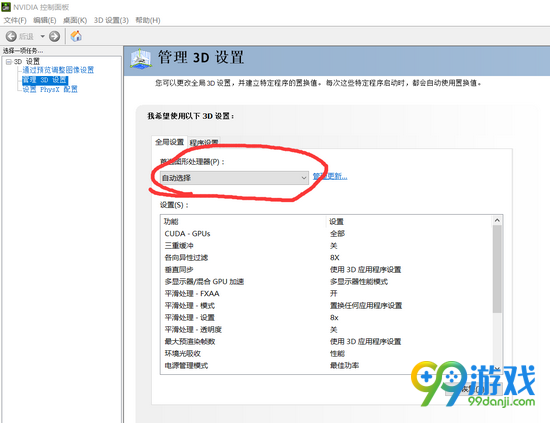Viewport: 550px width, 423px height.
Task: Click the Forward arrow icon in toolbar
Action: [54, 36]
